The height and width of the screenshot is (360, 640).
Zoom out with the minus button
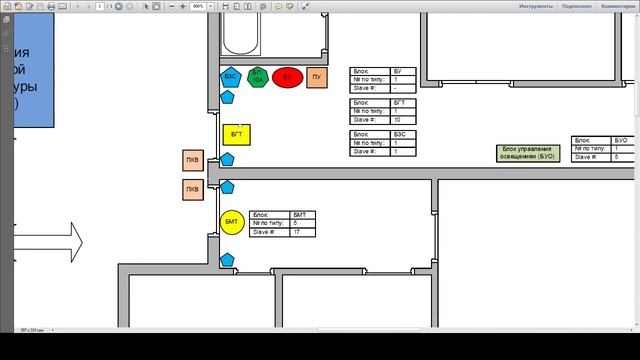pos(172,6)
